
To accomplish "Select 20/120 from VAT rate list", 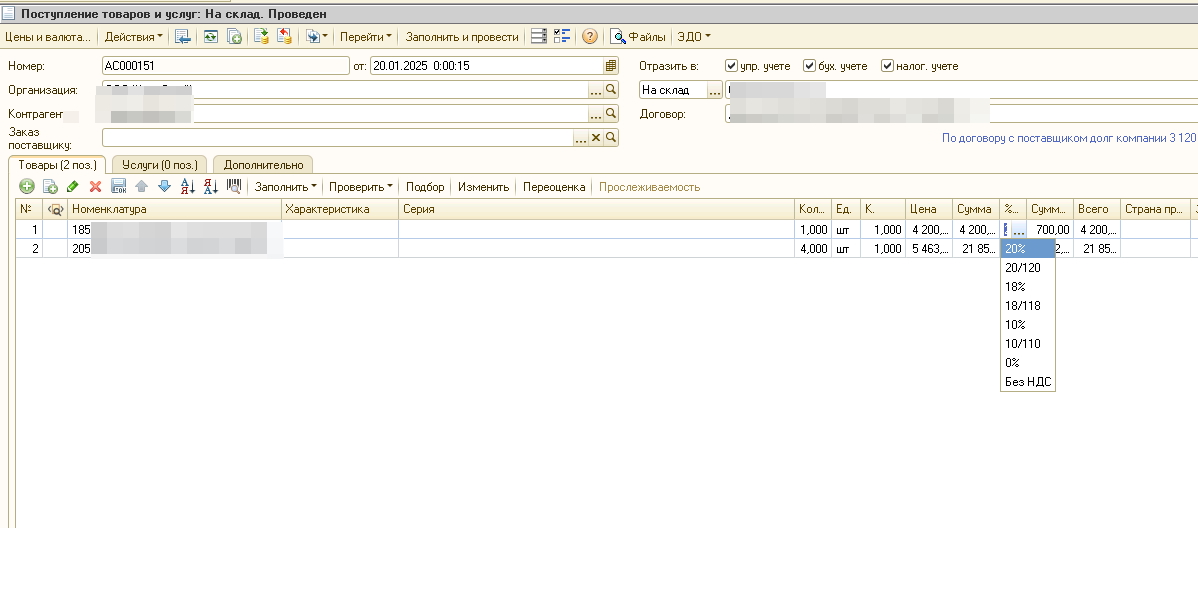I will [x=1028, y=268].
